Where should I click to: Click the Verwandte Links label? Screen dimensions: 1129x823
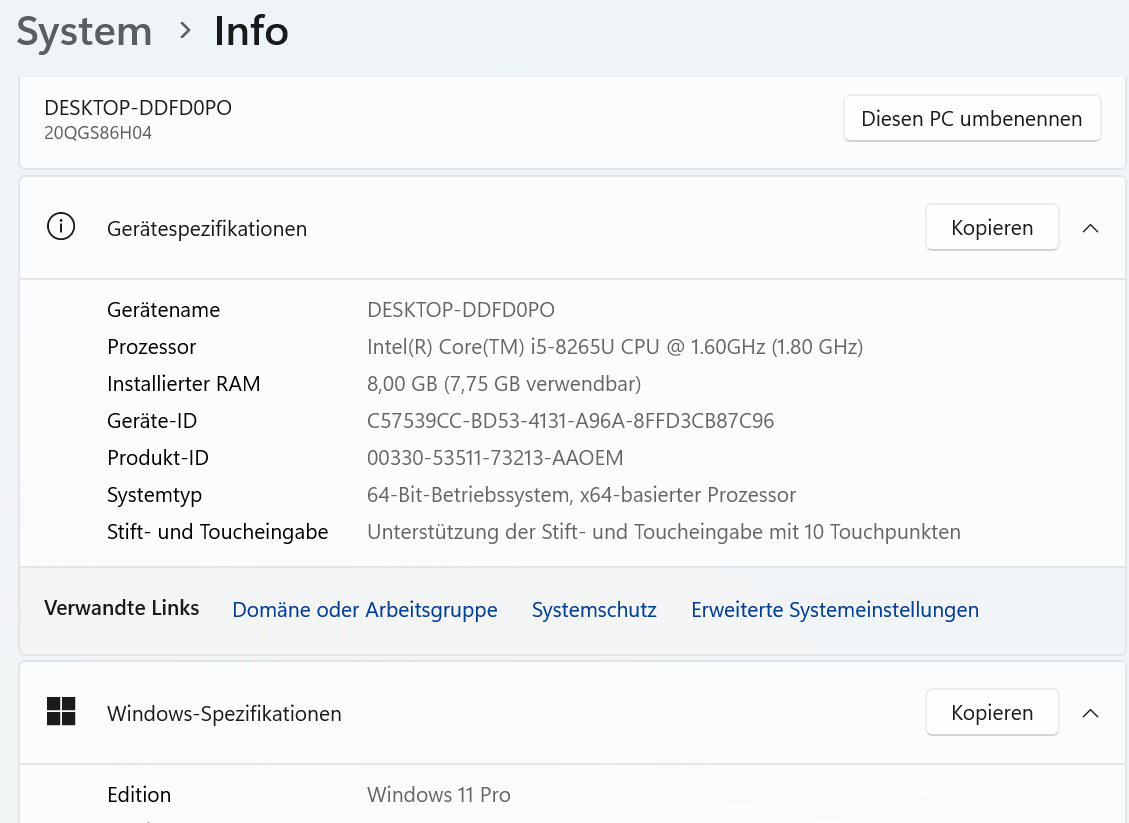pos(122,608)
